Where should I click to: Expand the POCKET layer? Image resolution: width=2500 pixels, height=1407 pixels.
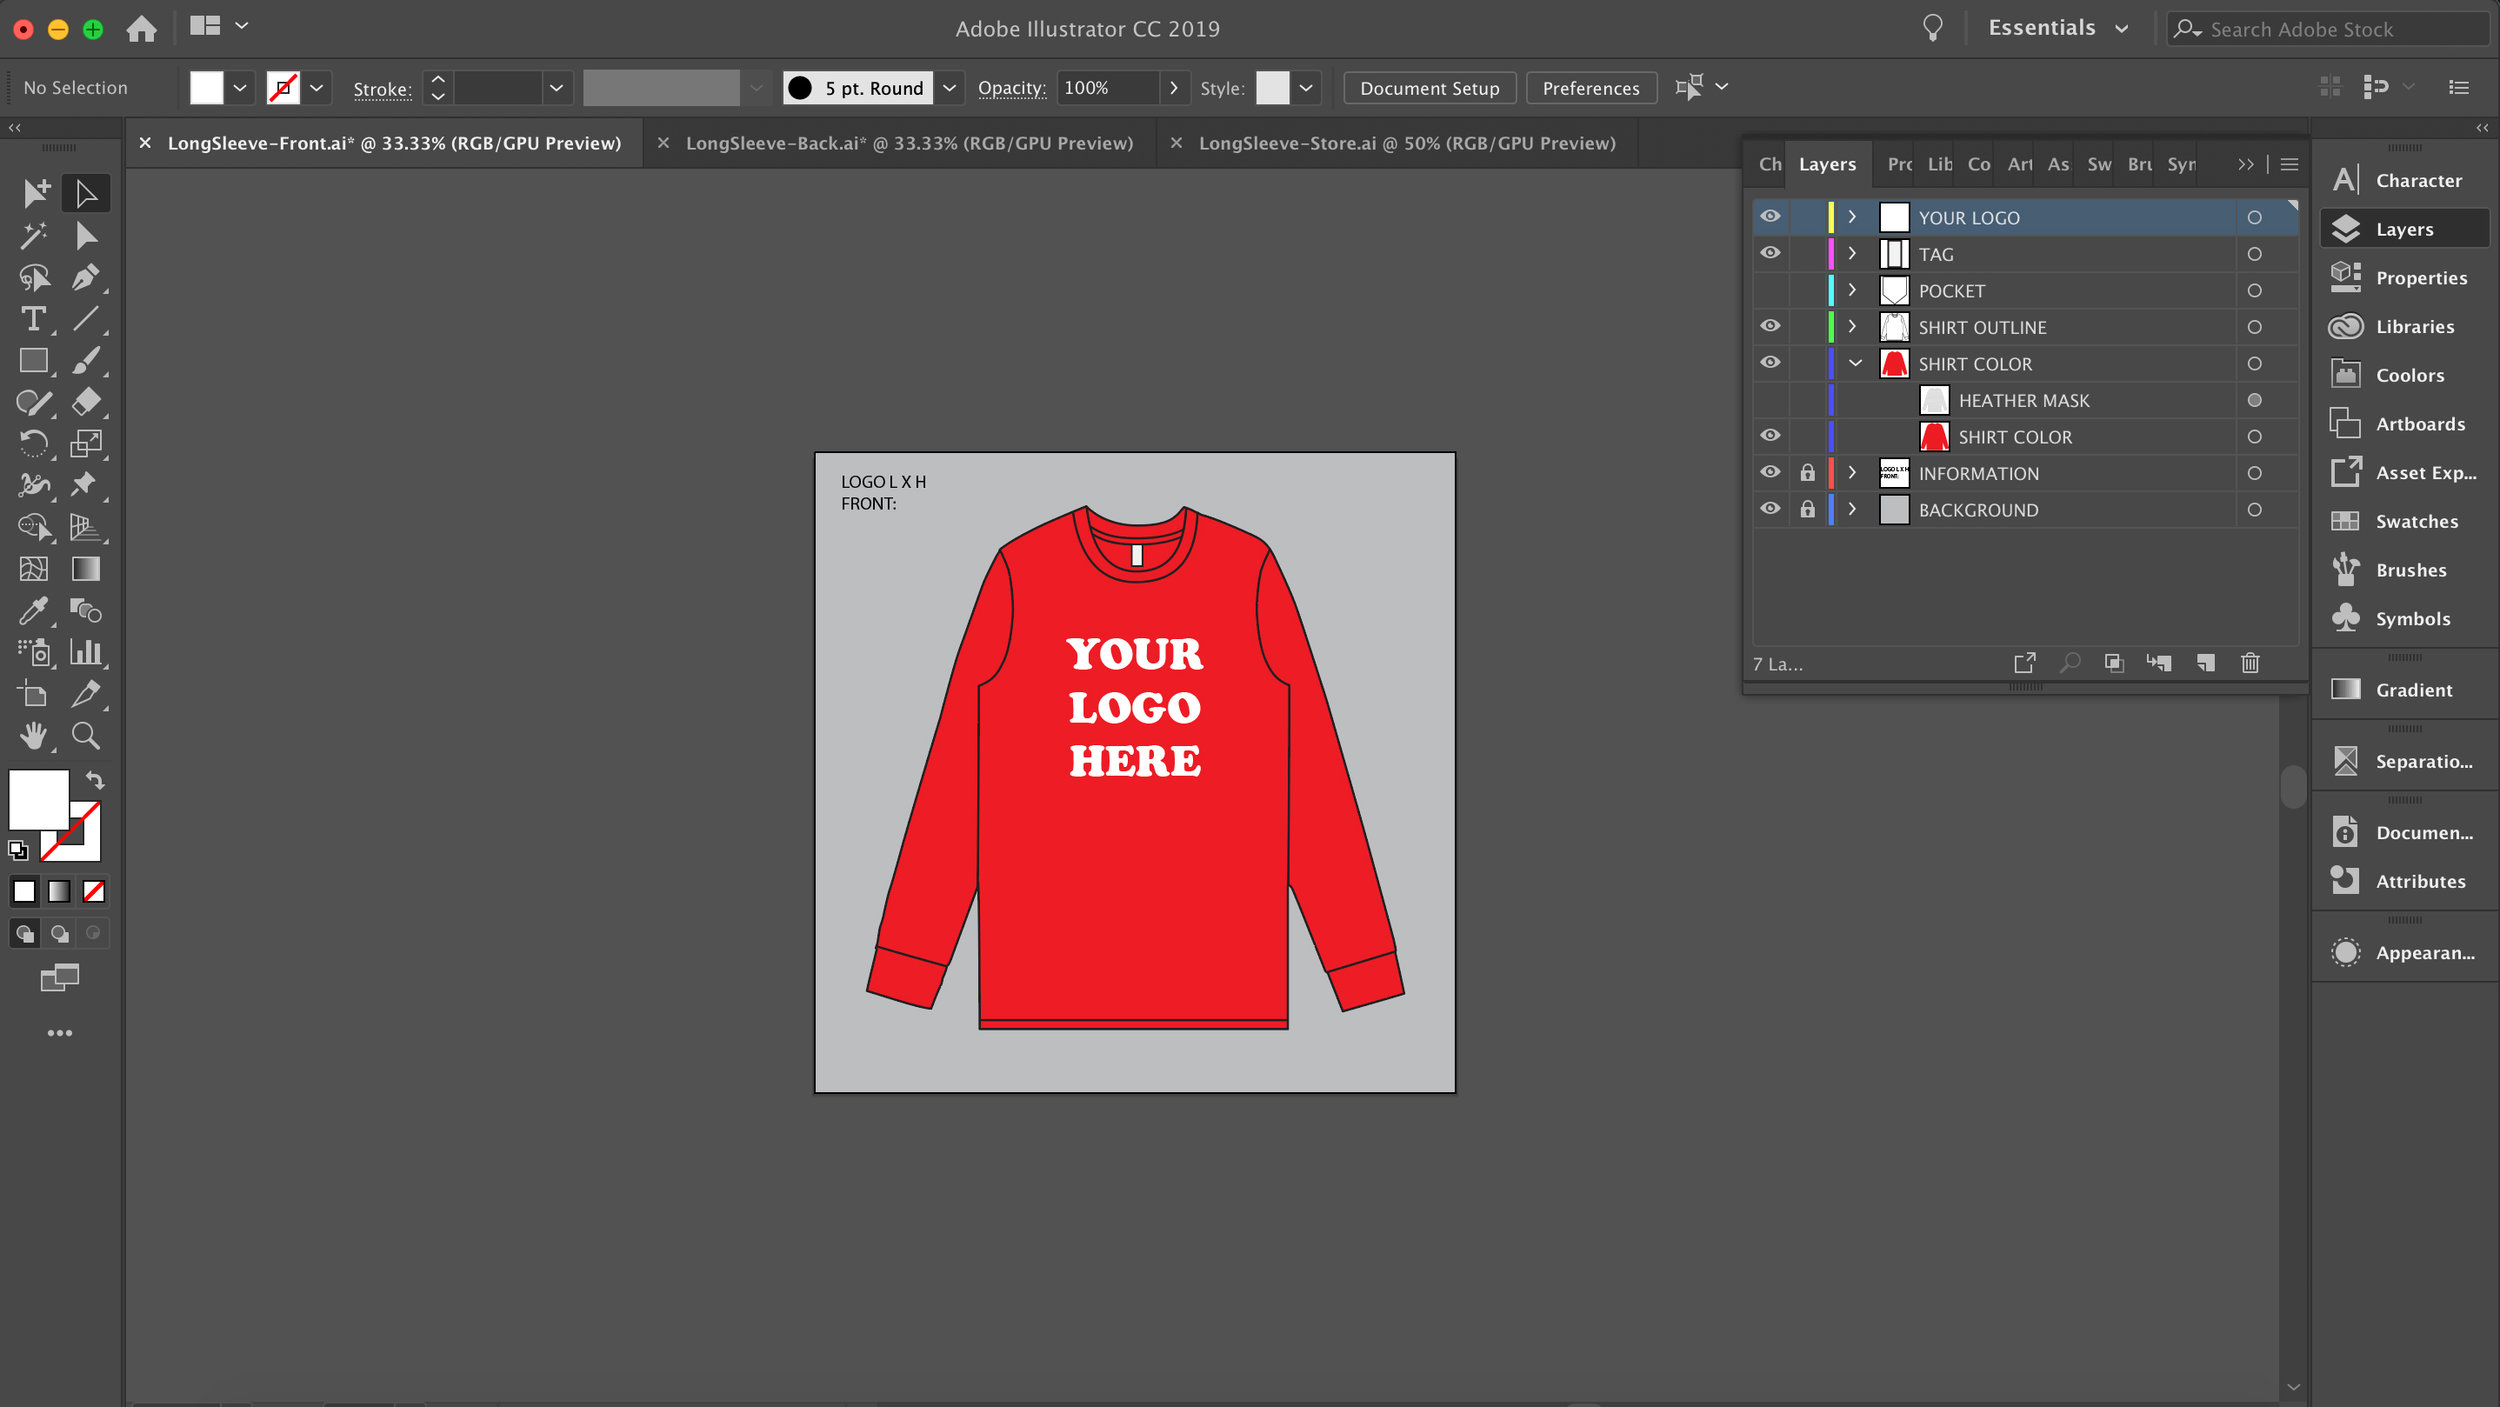click(1852, 290)
